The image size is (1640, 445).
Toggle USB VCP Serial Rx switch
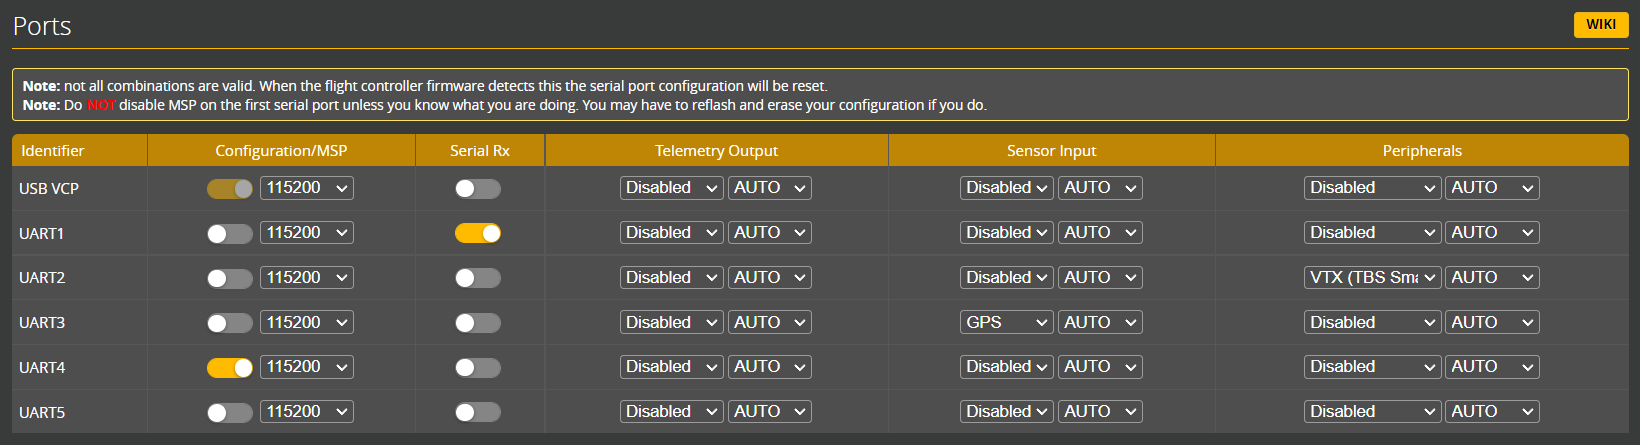(478, 189)
